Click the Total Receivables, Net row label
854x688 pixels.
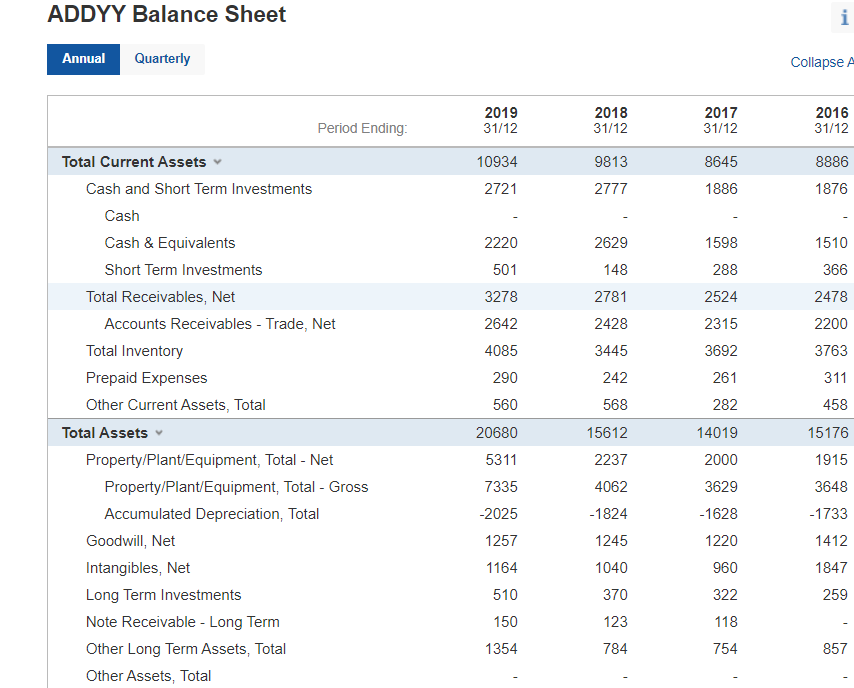tap(160, 297)
